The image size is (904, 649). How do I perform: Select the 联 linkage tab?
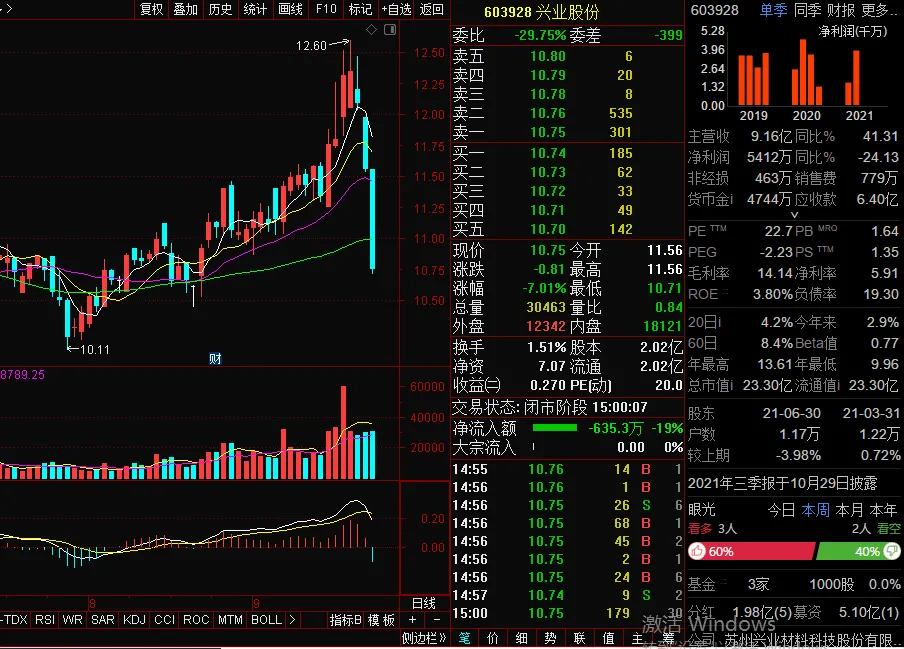579,638
